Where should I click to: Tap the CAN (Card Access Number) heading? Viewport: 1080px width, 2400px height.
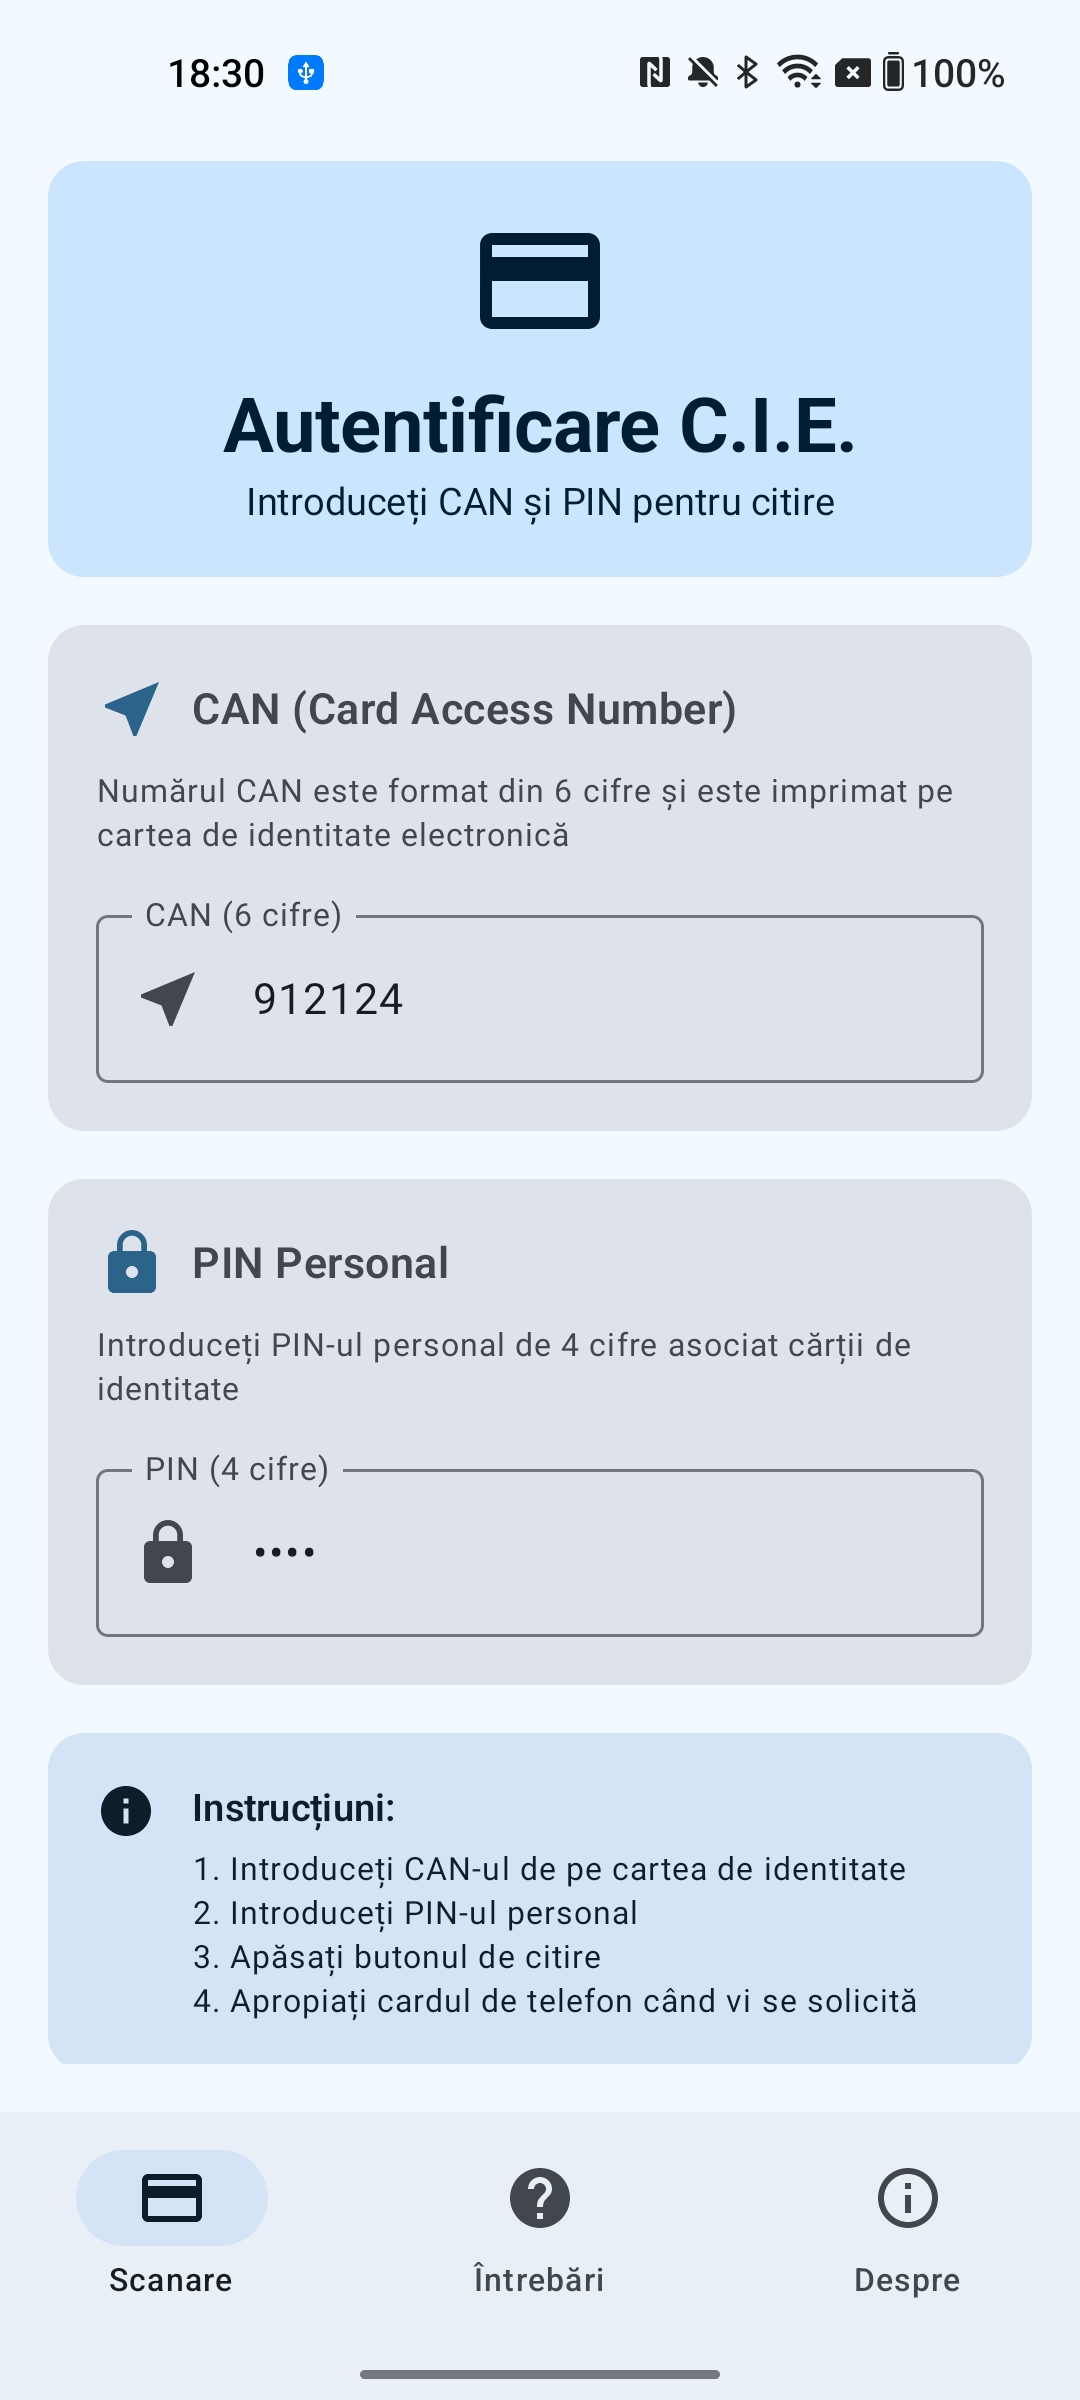coord(464,709)
